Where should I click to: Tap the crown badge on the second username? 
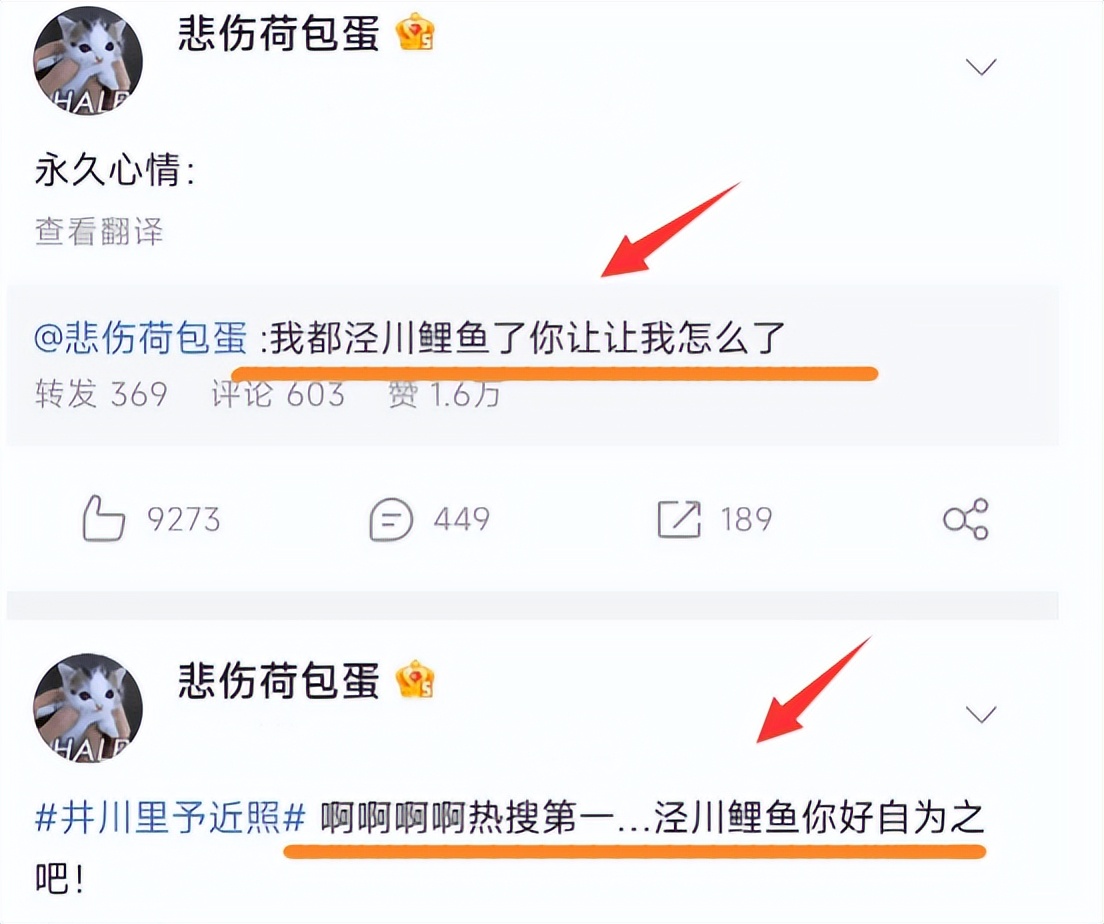pyautogui.click(x=415, y=680)
